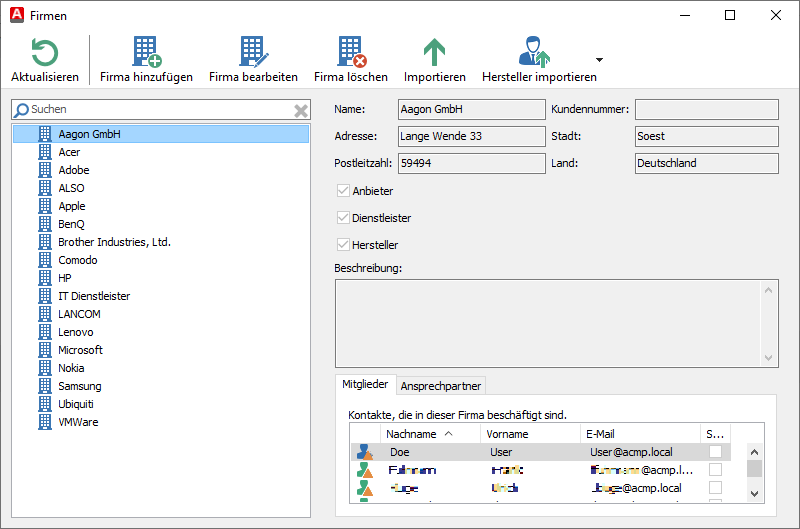The height and width of the screenshot is (529, 800).
Task: Select Microsoft in the company list
Action: click(80, 350)
